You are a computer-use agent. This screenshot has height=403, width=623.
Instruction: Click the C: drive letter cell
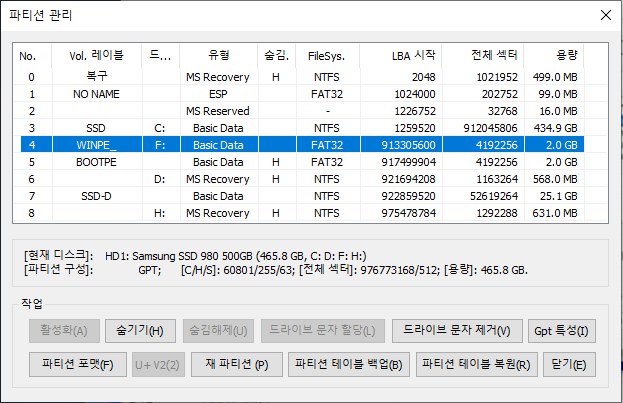point(160,128)
